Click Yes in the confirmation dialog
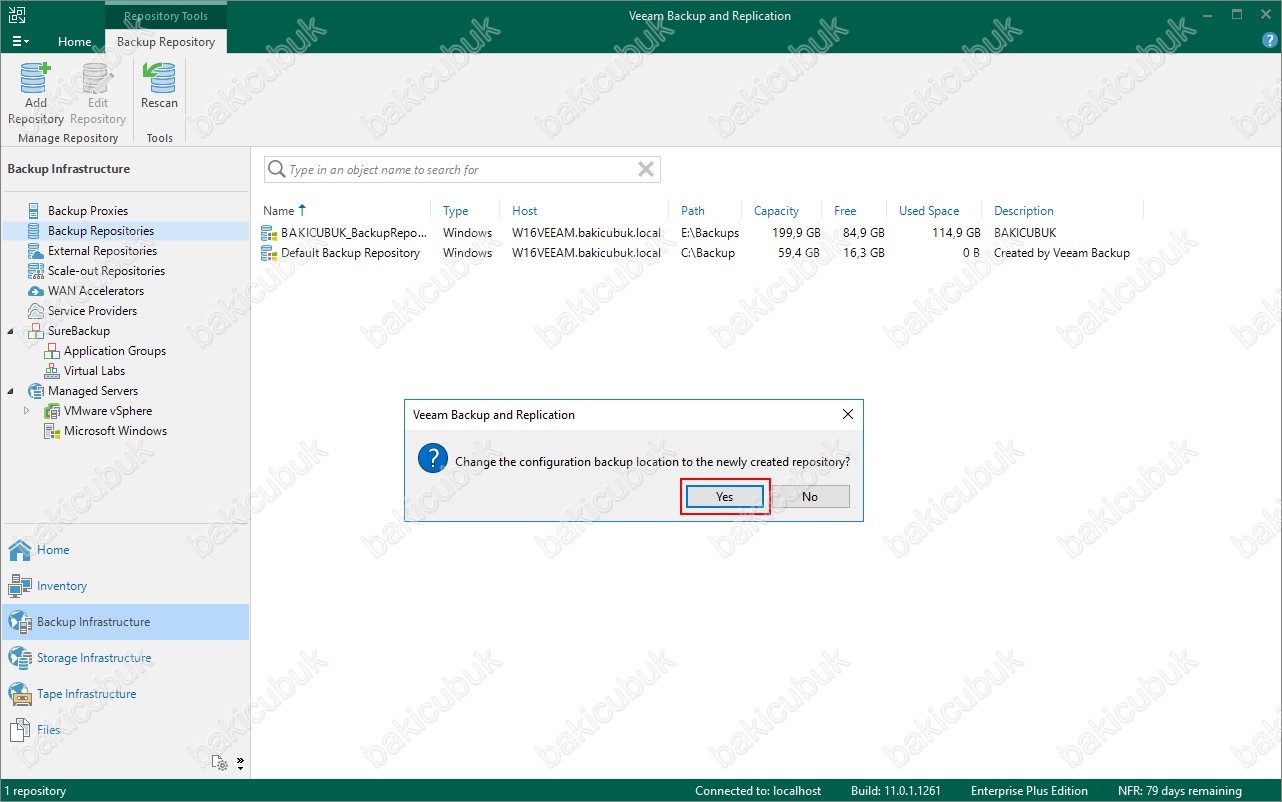1282x802 pixels. 725,497
